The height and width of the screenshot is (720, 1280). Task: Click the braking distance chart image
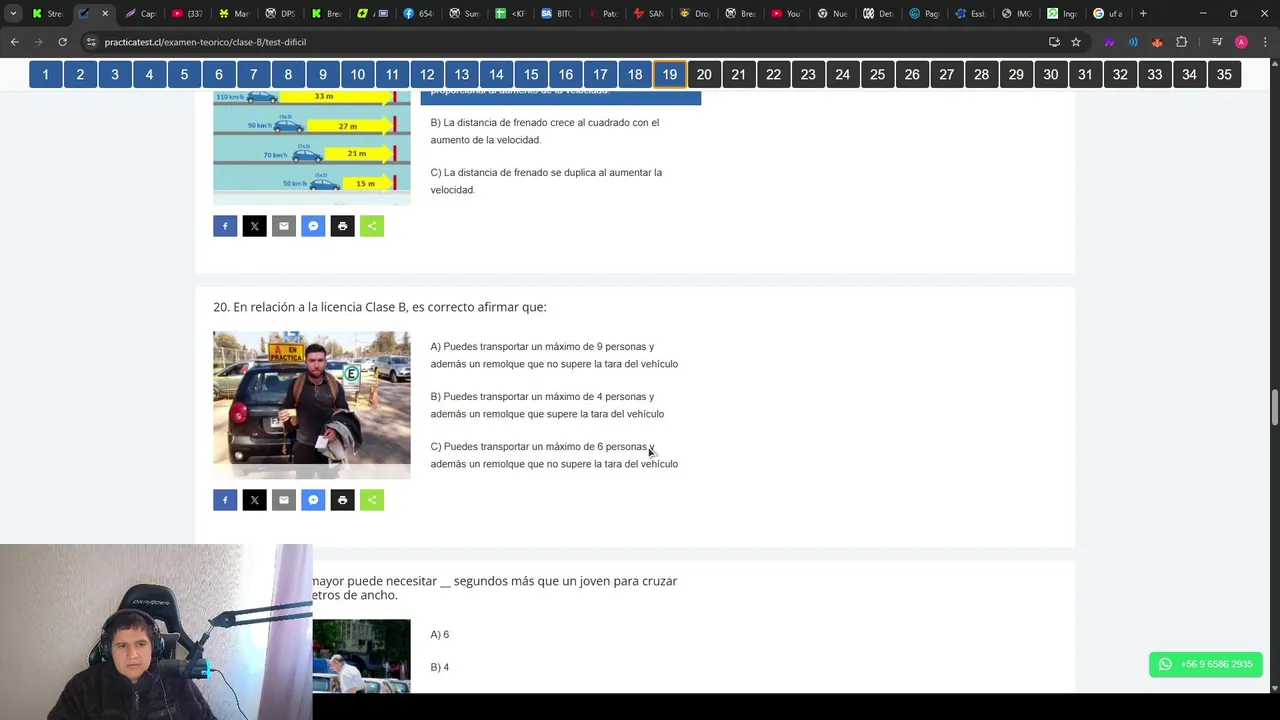pos(312,148)
